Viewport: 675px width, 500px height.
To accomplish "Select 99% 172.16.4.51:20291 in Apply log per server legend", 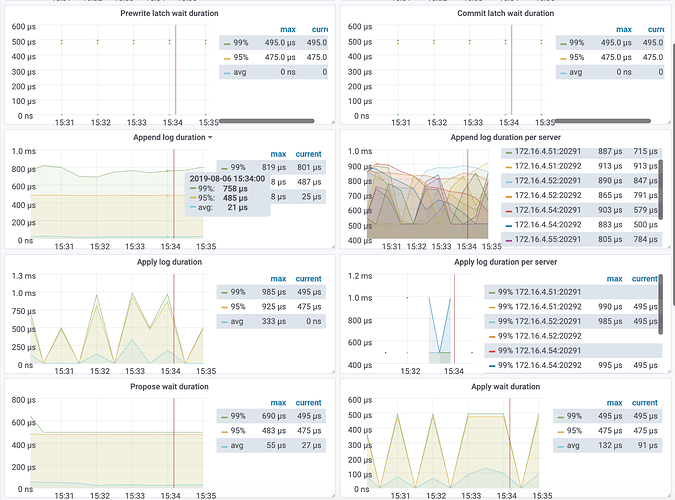I will tap(539, 292).
